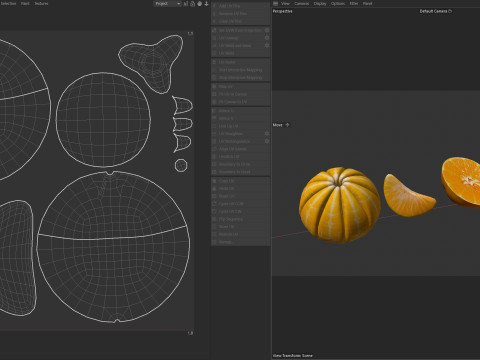Click the Clear UV Pins command icon
Viewport: 480px width, 360px height.
click(214, 21)
